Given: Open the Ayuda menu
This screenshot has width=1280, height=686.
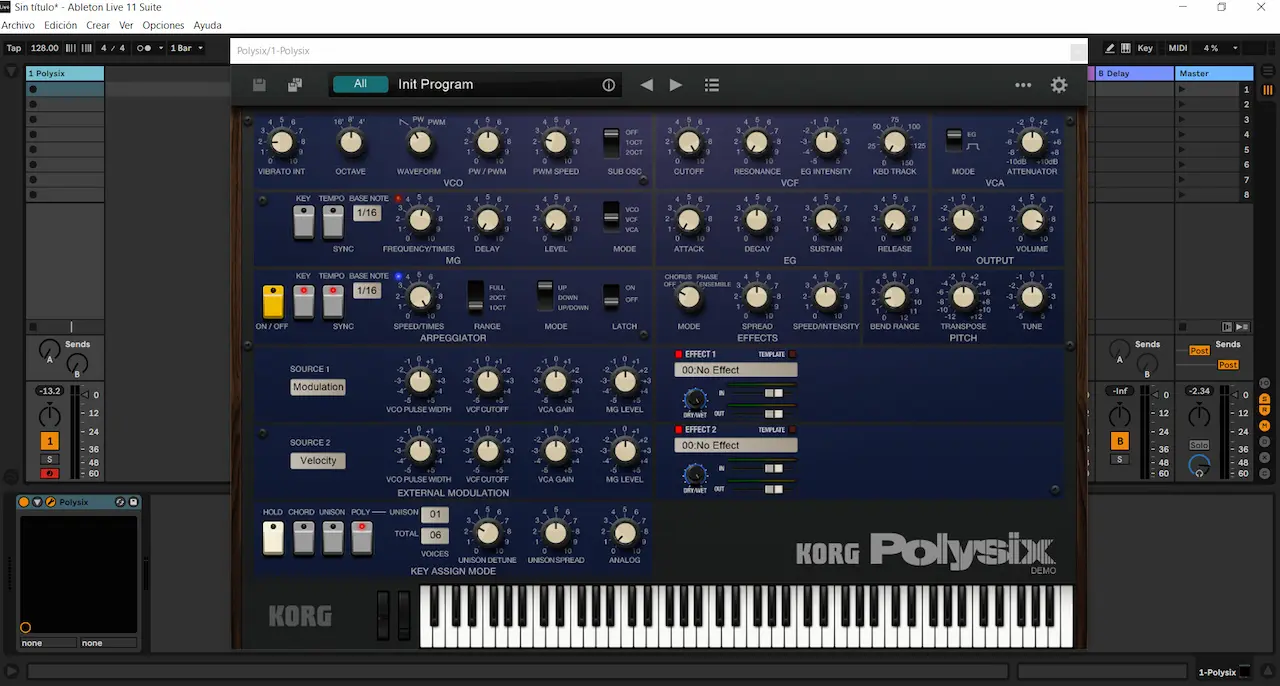Looking at the screenshot, I should 207,25.
